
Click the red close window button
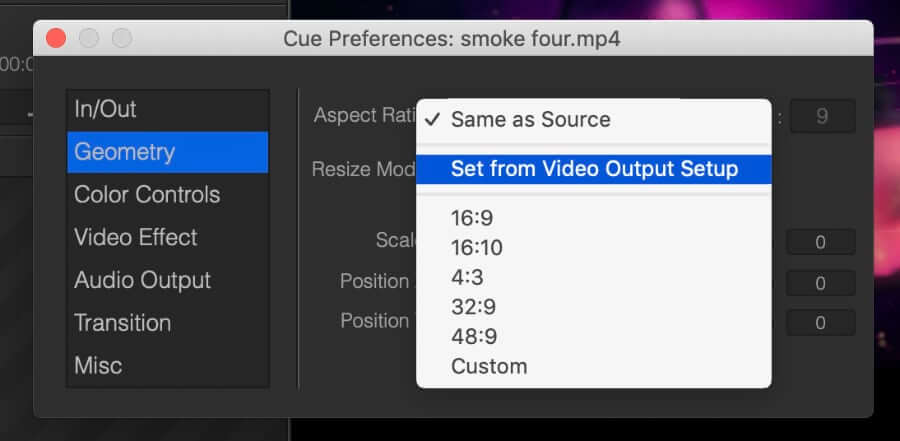tap(56, 38)
